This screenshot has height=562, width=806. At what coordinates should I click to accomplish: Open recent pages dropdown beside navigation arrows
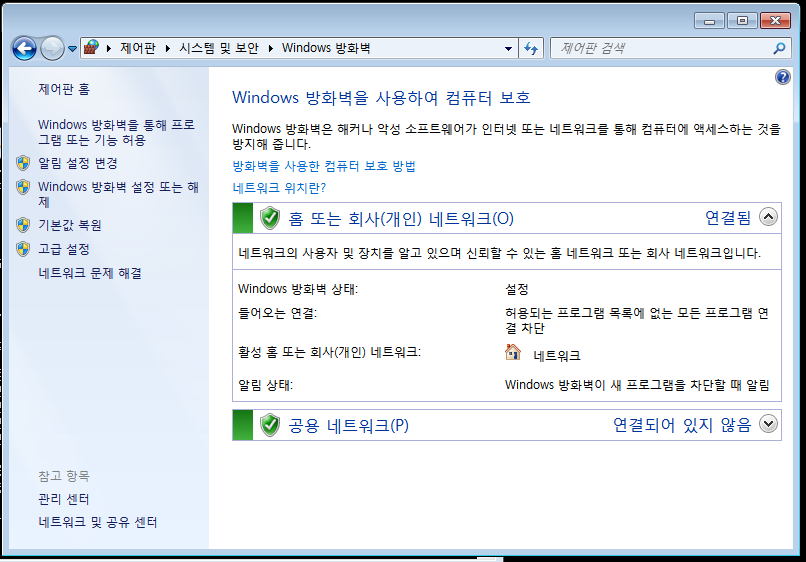tap(72, 49)
